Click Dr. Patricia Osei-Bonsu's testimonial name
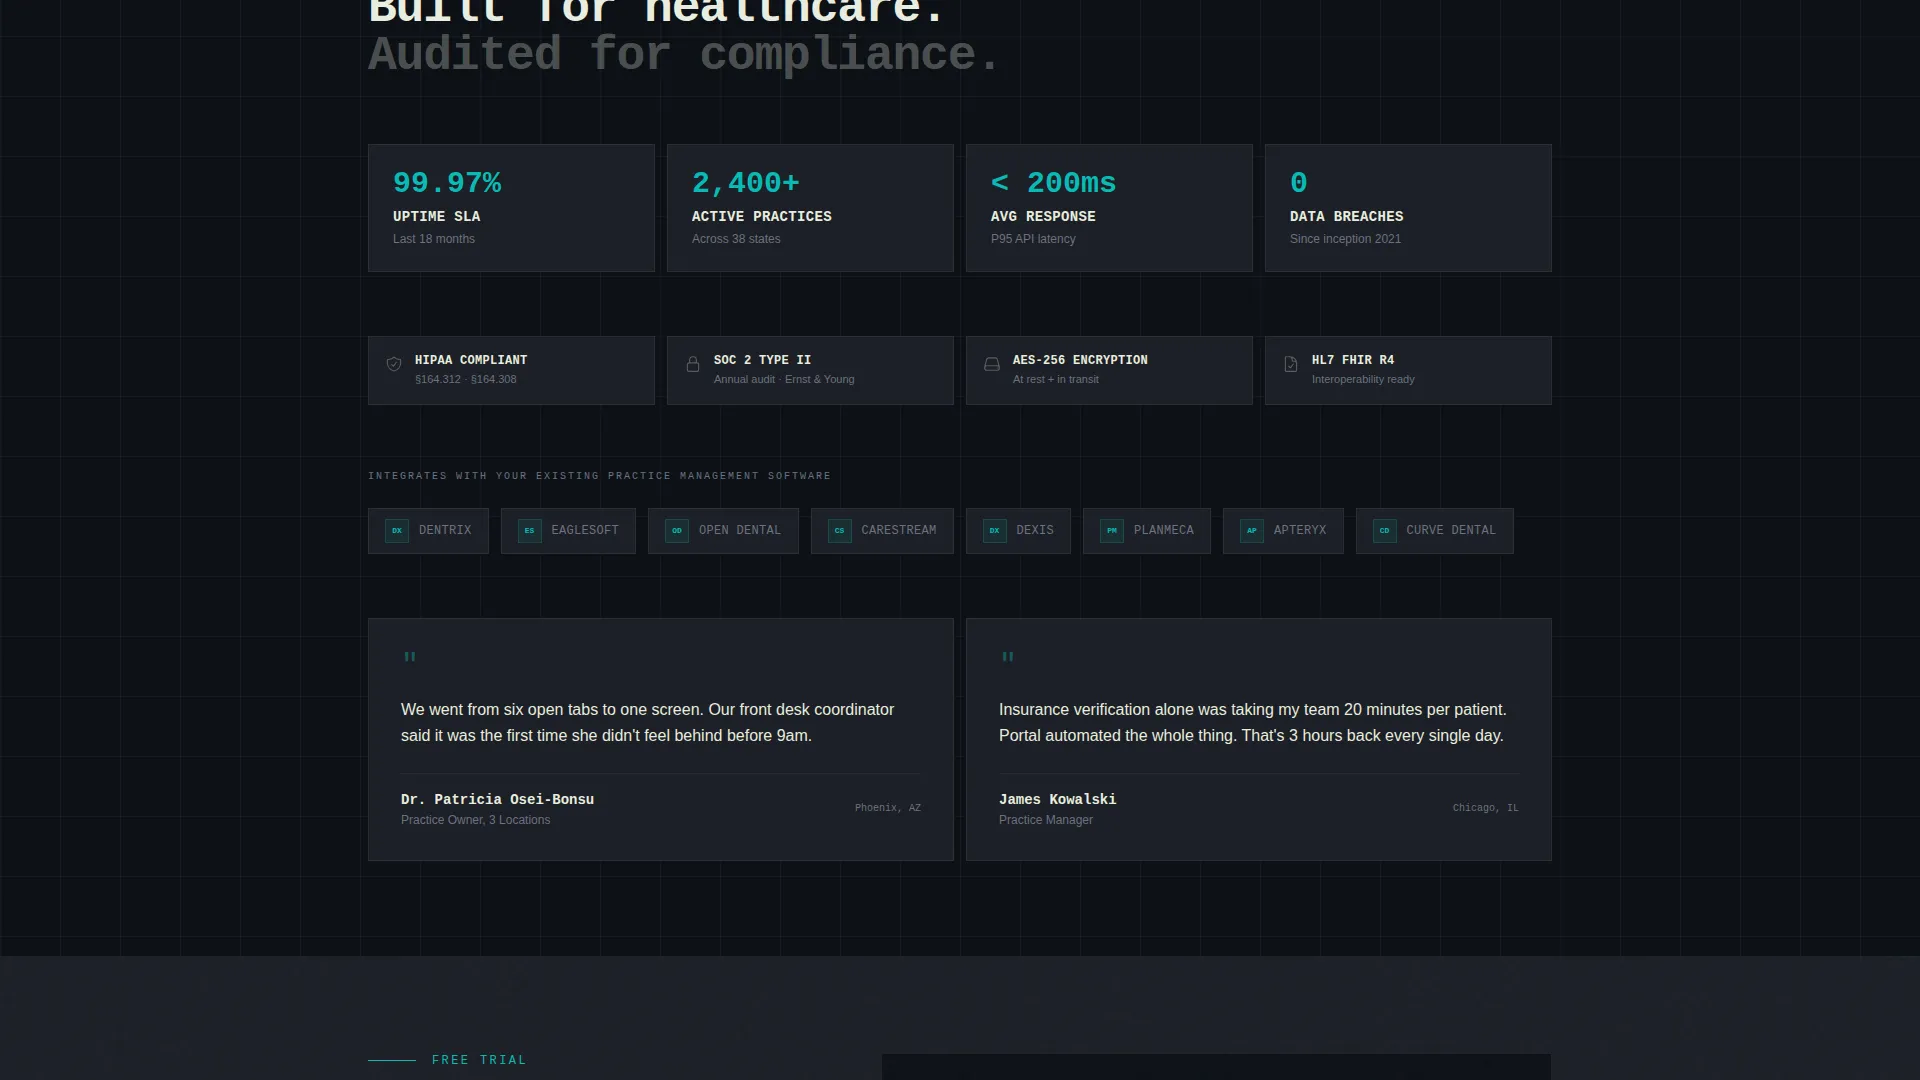The image size is (1920, 1080). pyautogui.click(x=497, y=799)
